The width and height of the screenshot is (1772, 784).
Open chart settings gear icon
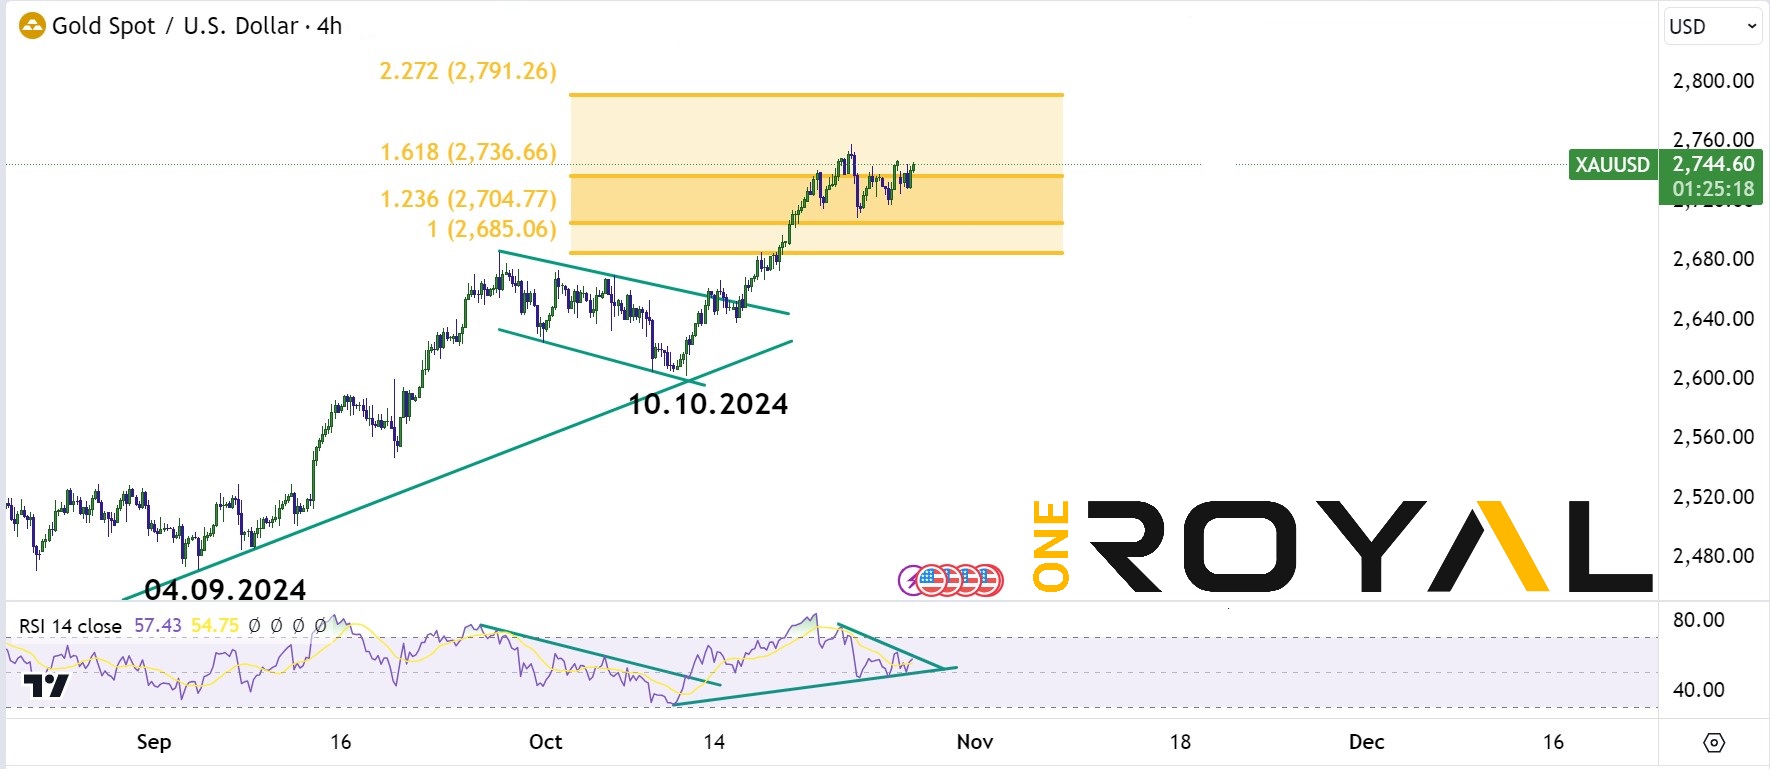(x=1714, y=743)
